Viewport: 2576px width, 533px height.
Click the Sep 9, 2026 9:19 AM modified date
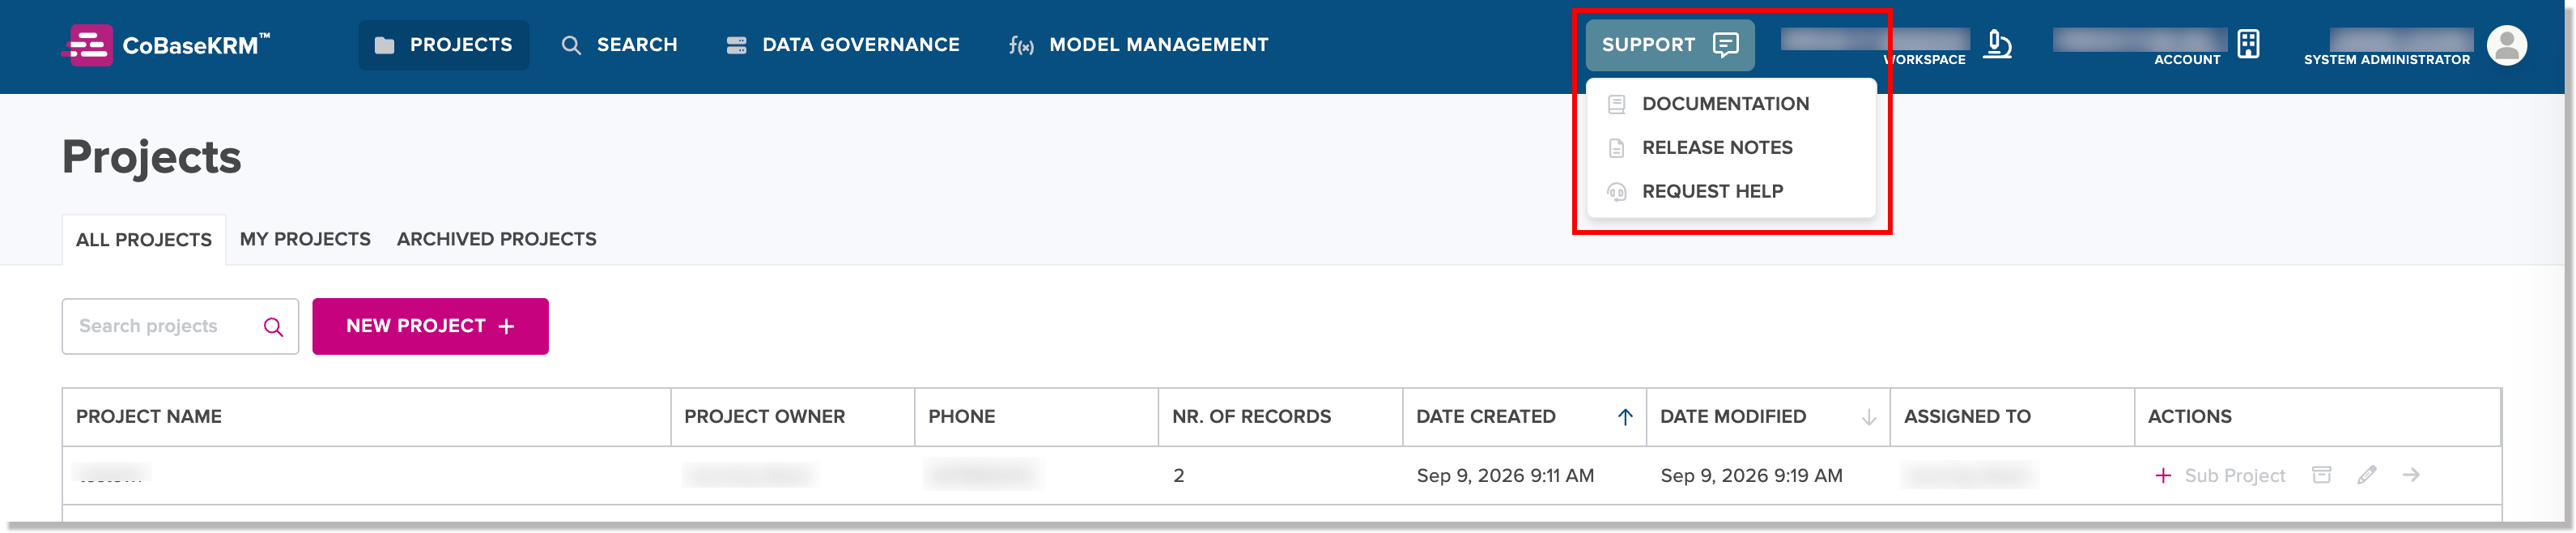tap(1751, 476)
